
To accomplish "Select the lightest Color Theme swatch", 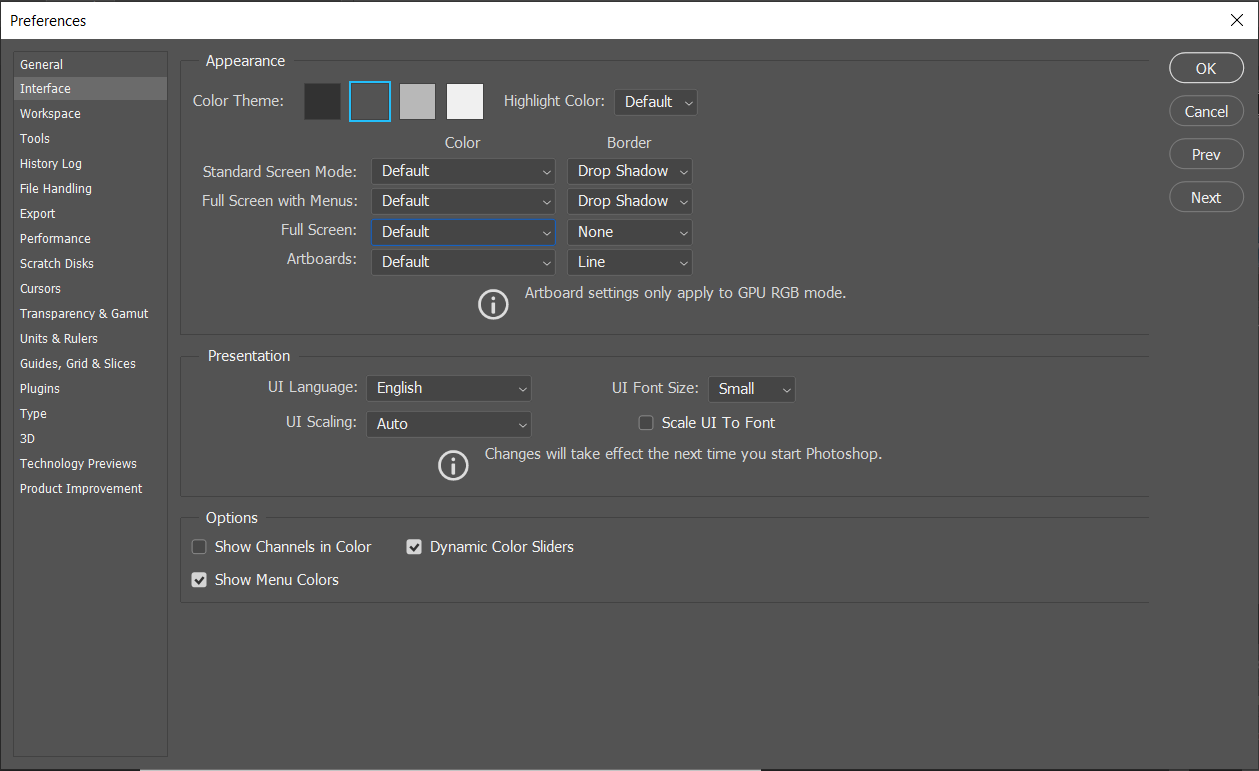I will (464, 101).
